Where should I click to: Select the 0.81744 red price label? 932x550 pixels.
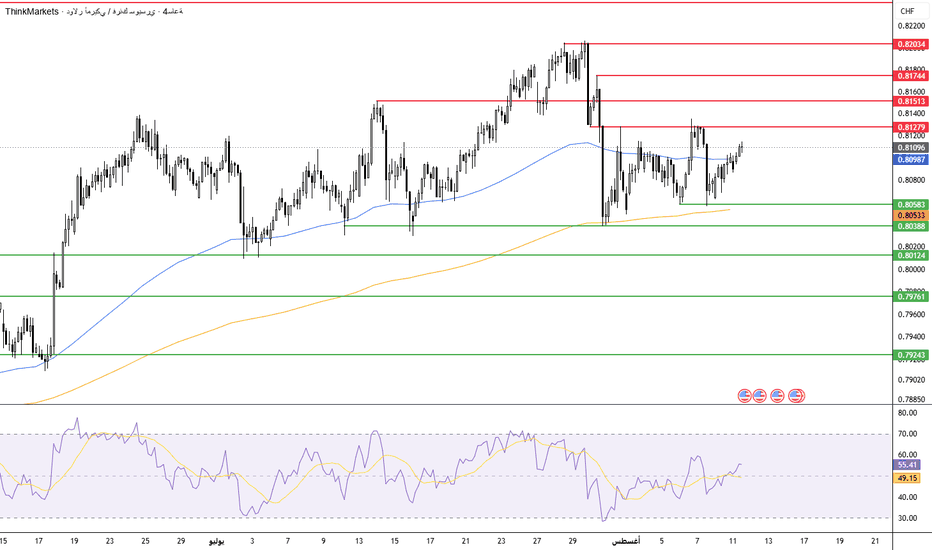[911, 76]
